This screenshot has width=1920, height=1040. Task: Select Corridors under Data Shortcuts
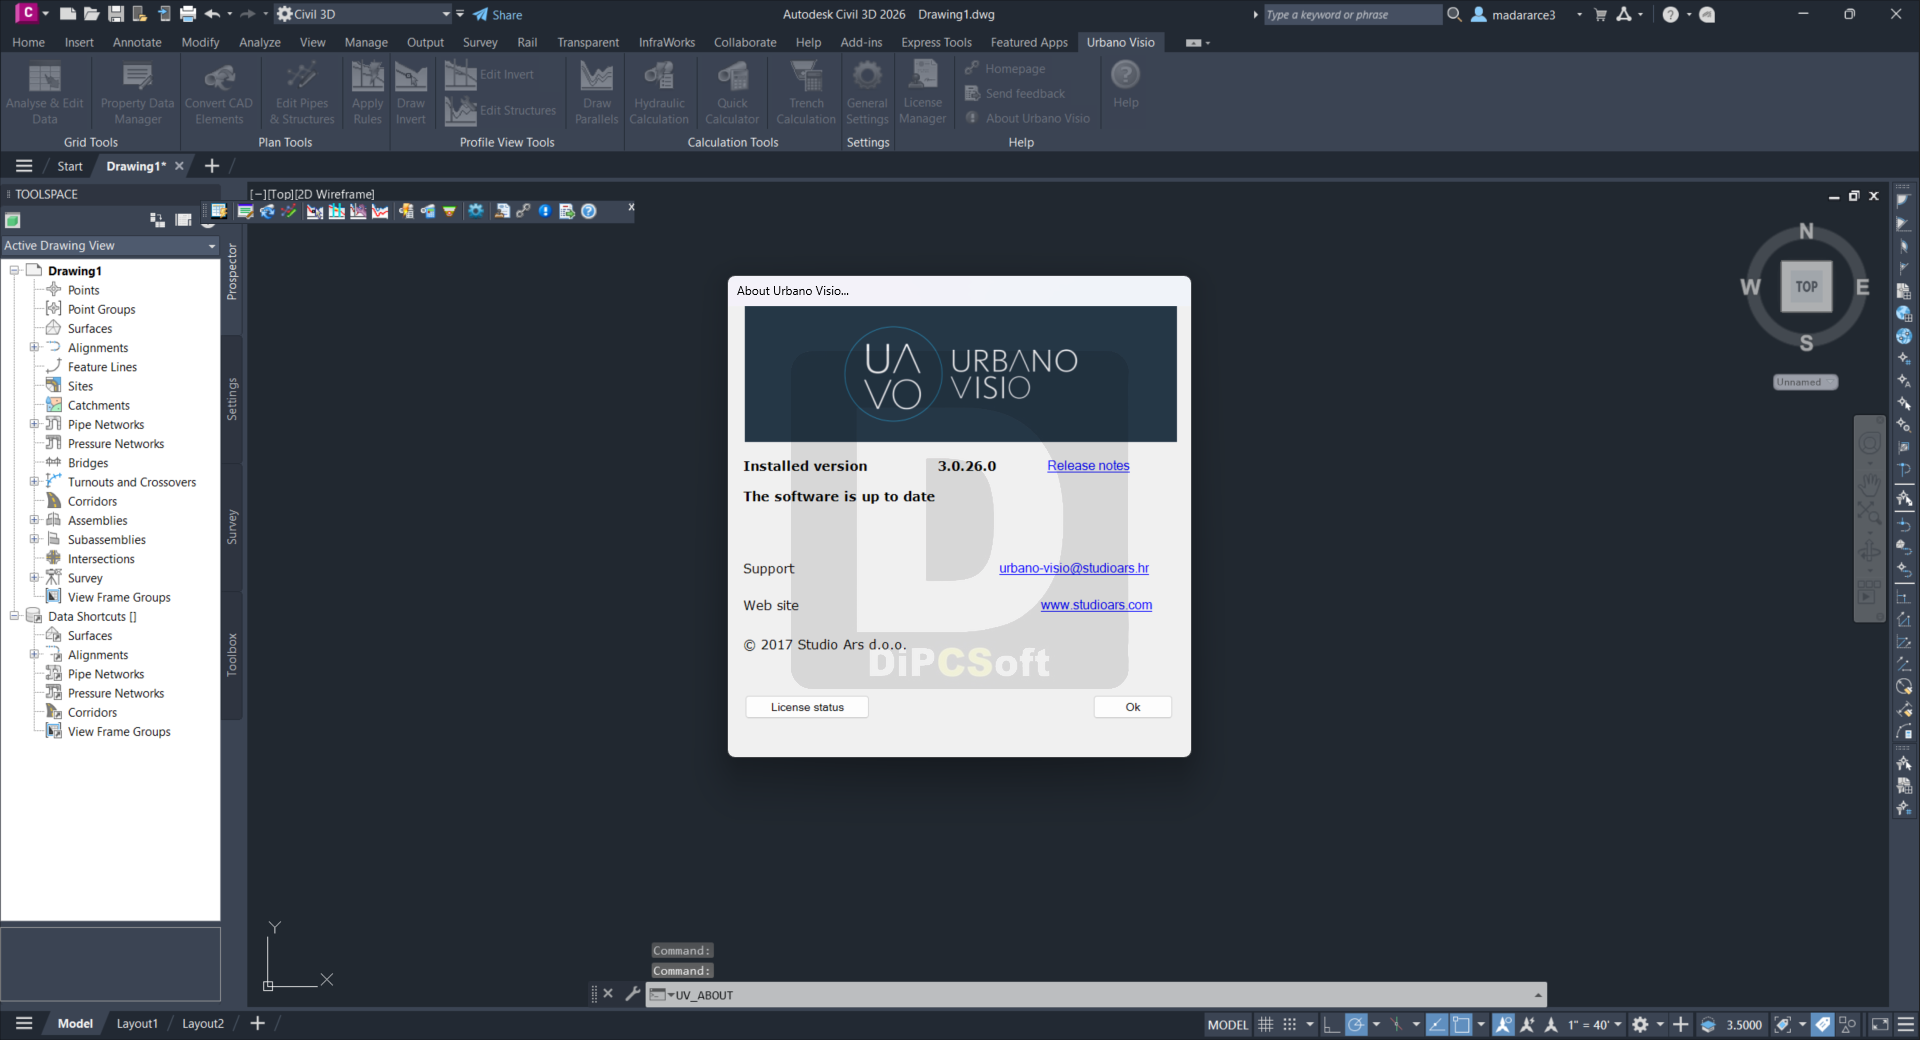pyautogui.click(x=92, y=713)
